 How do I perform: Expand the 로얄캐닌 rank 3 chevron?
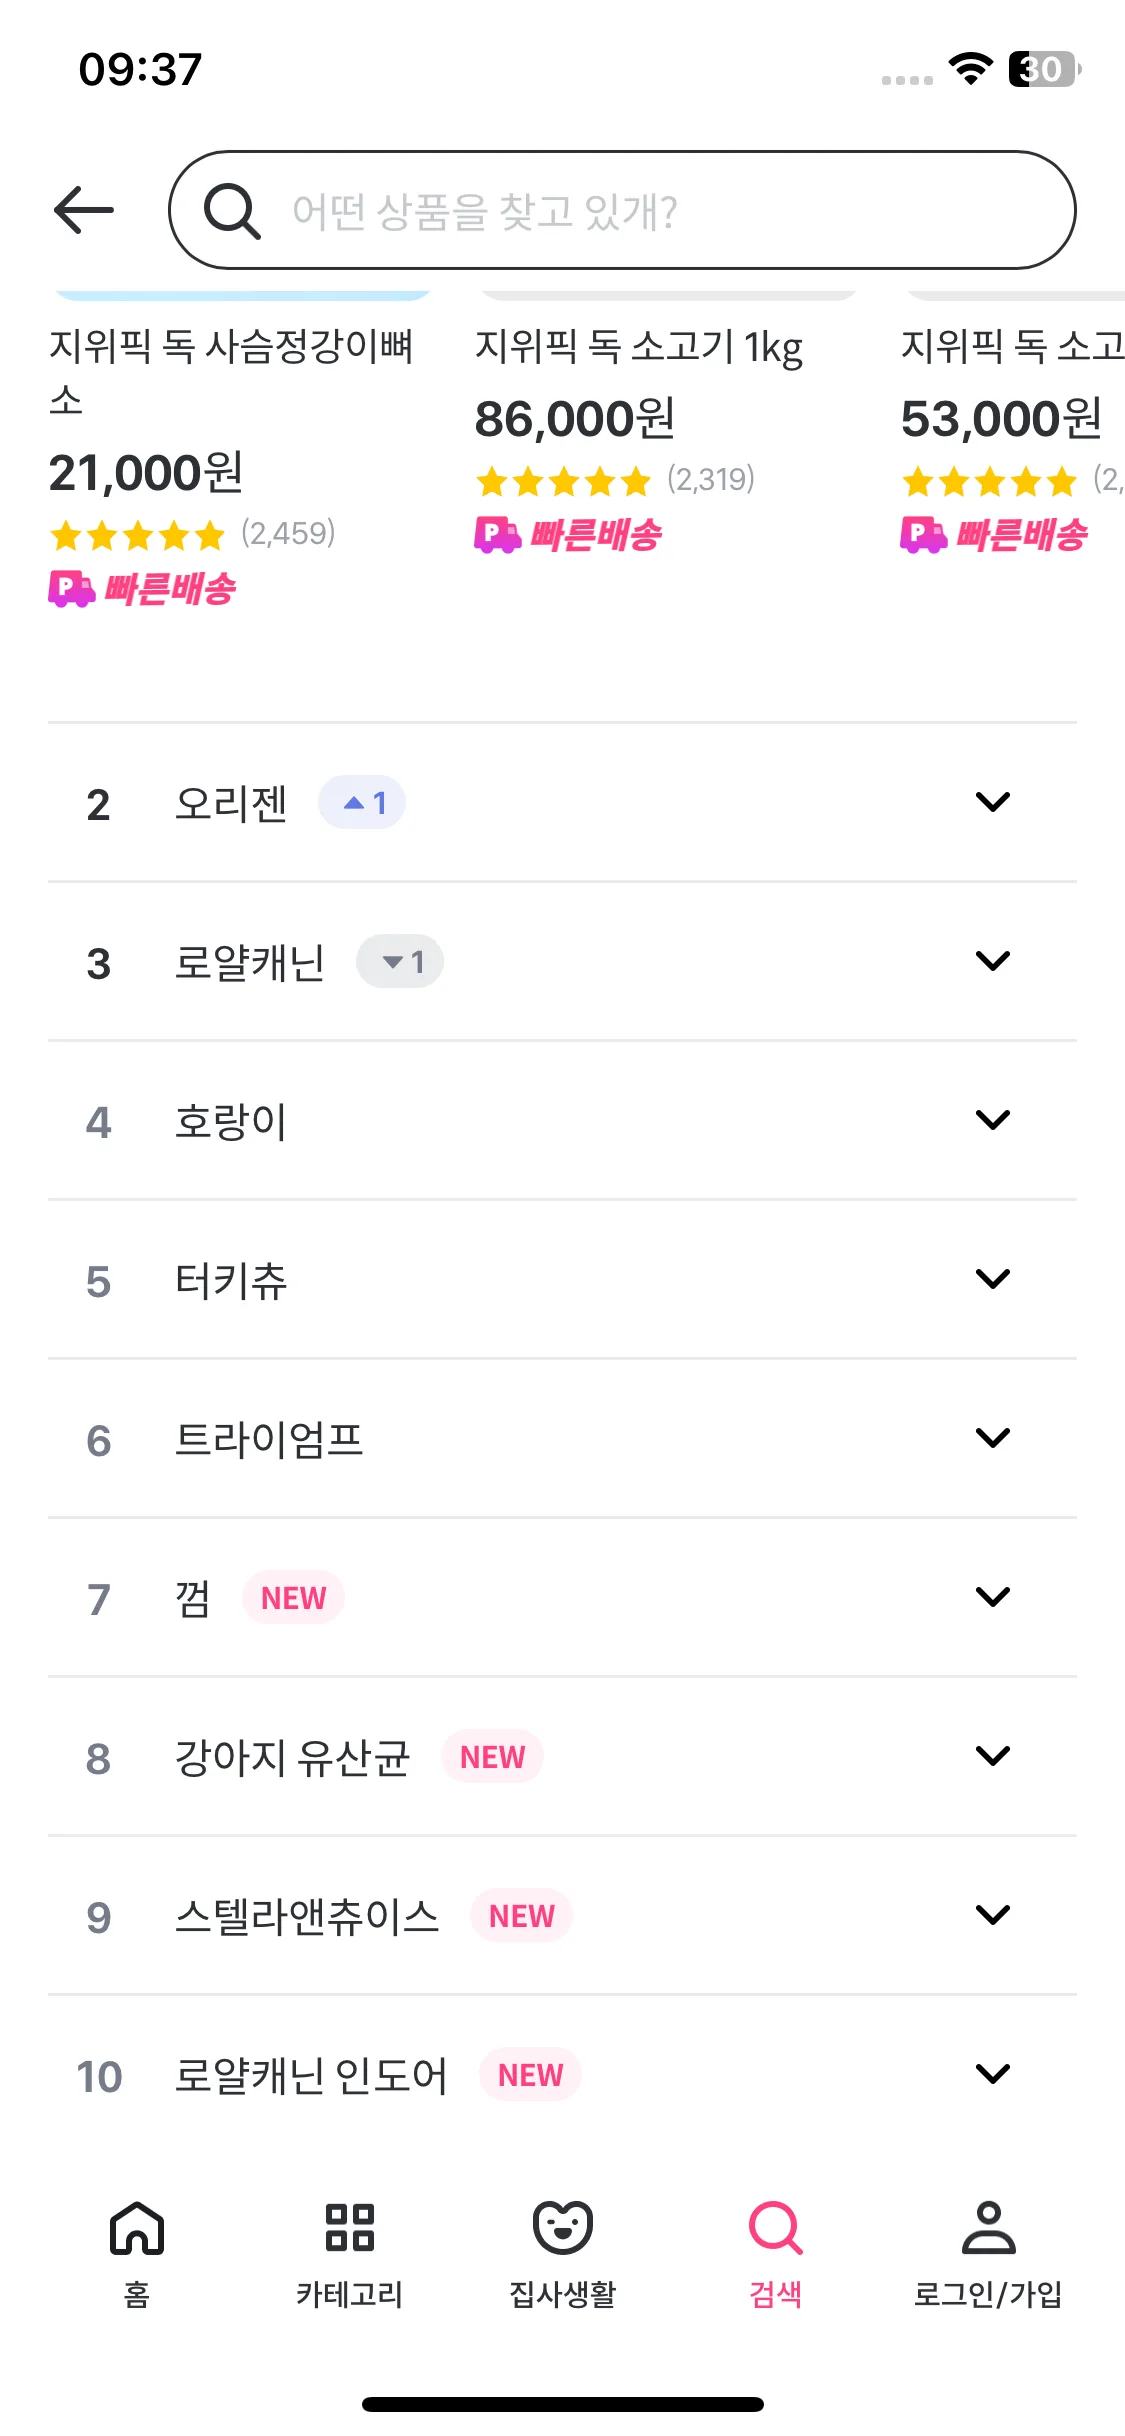[993, 961]
